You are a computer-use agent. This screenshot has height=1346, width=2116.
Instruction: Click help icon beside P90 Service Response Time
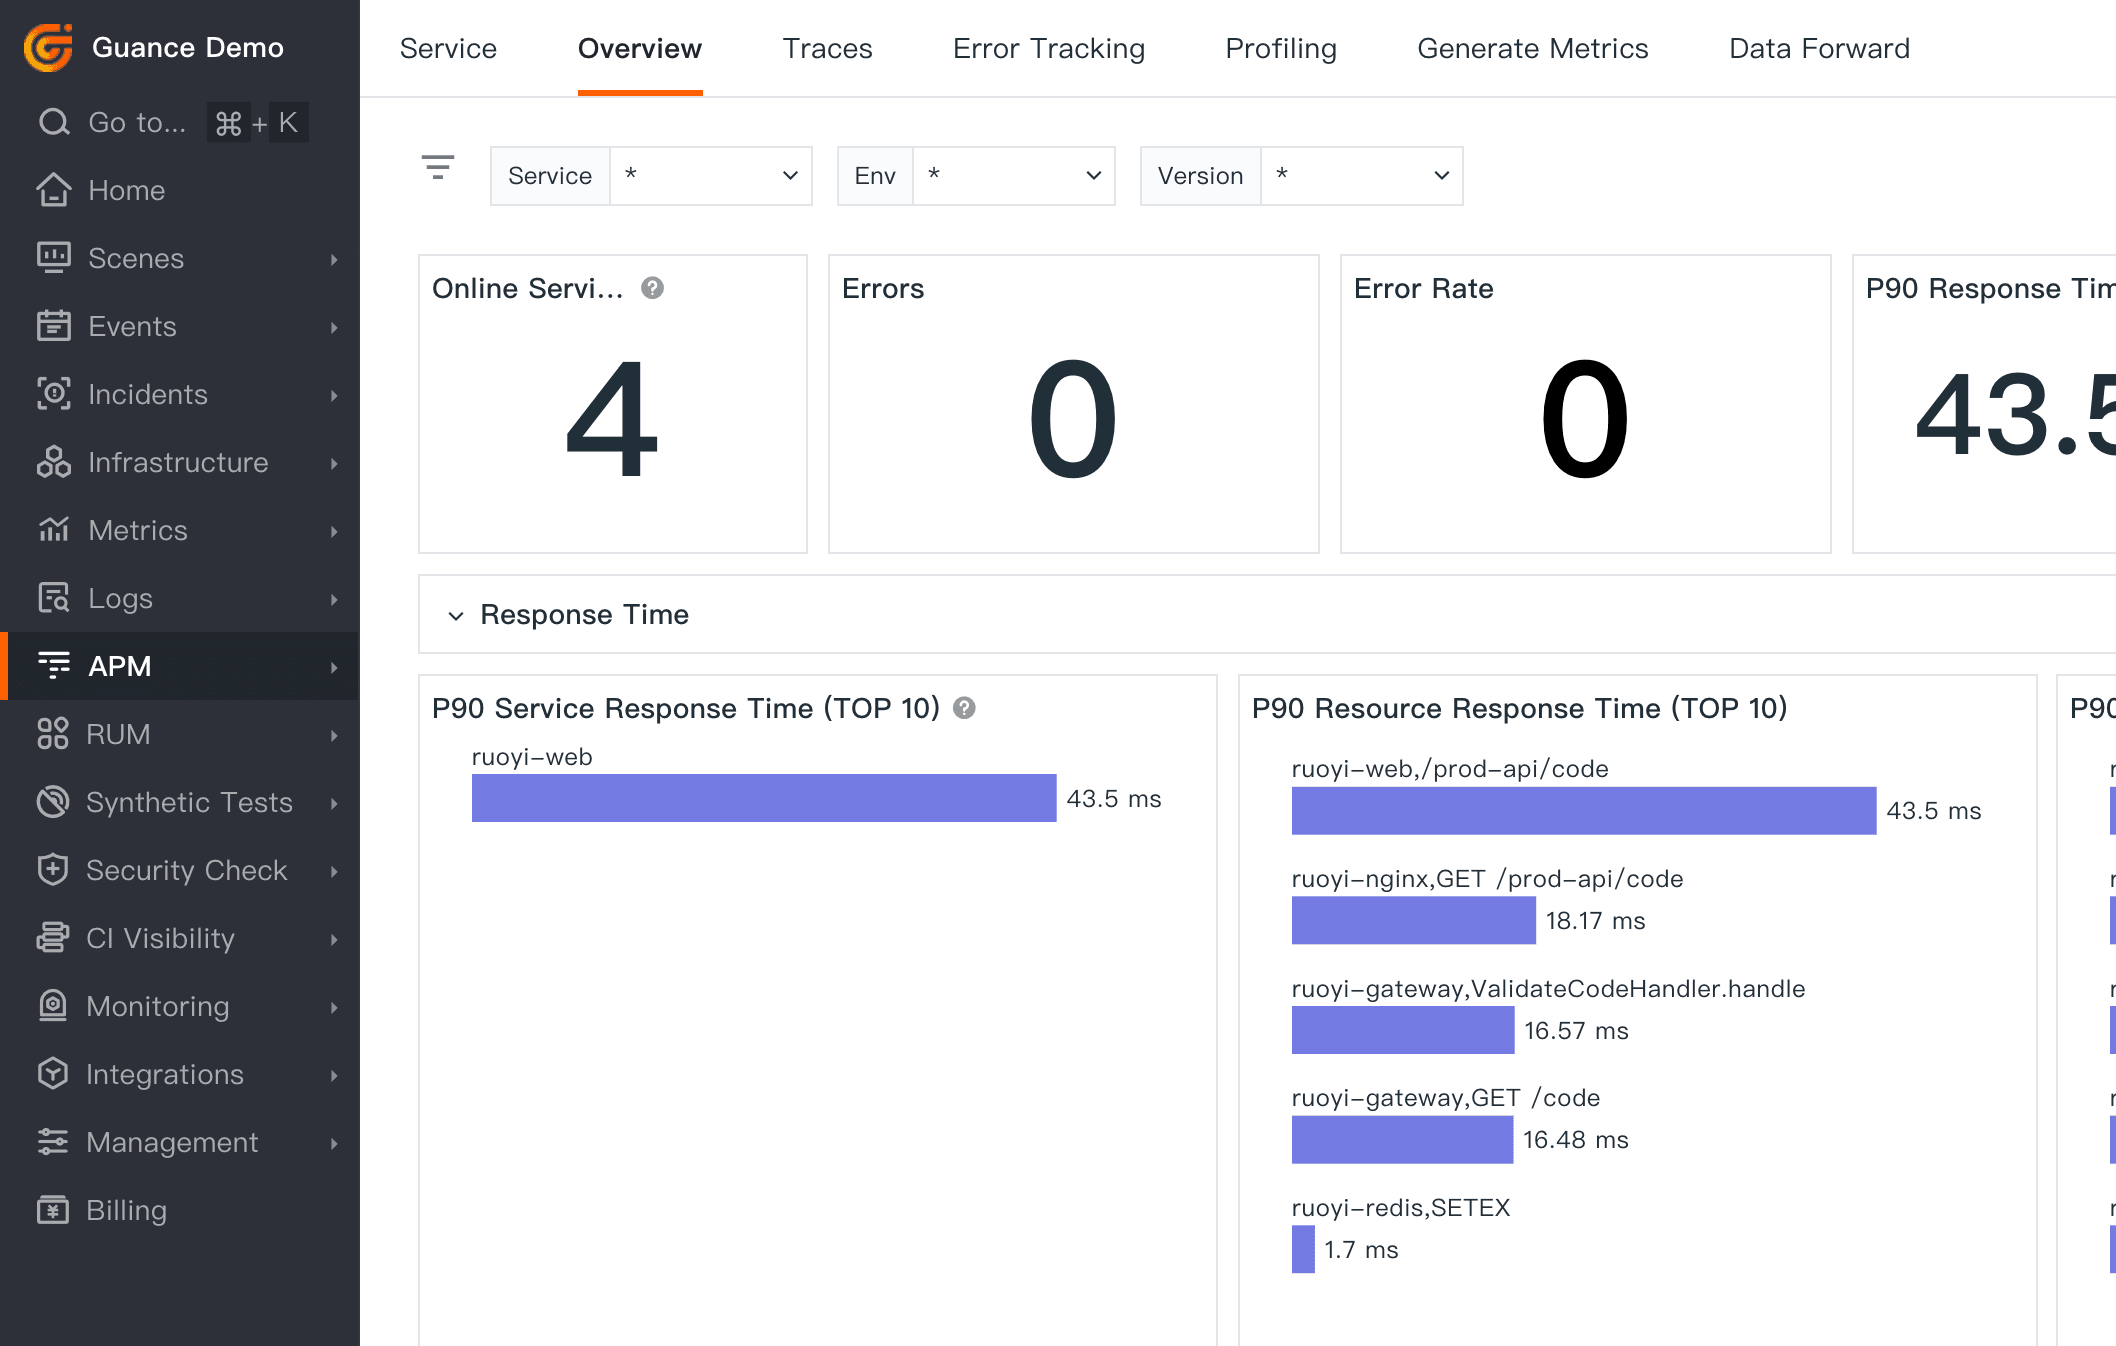(x=964, y=708)
